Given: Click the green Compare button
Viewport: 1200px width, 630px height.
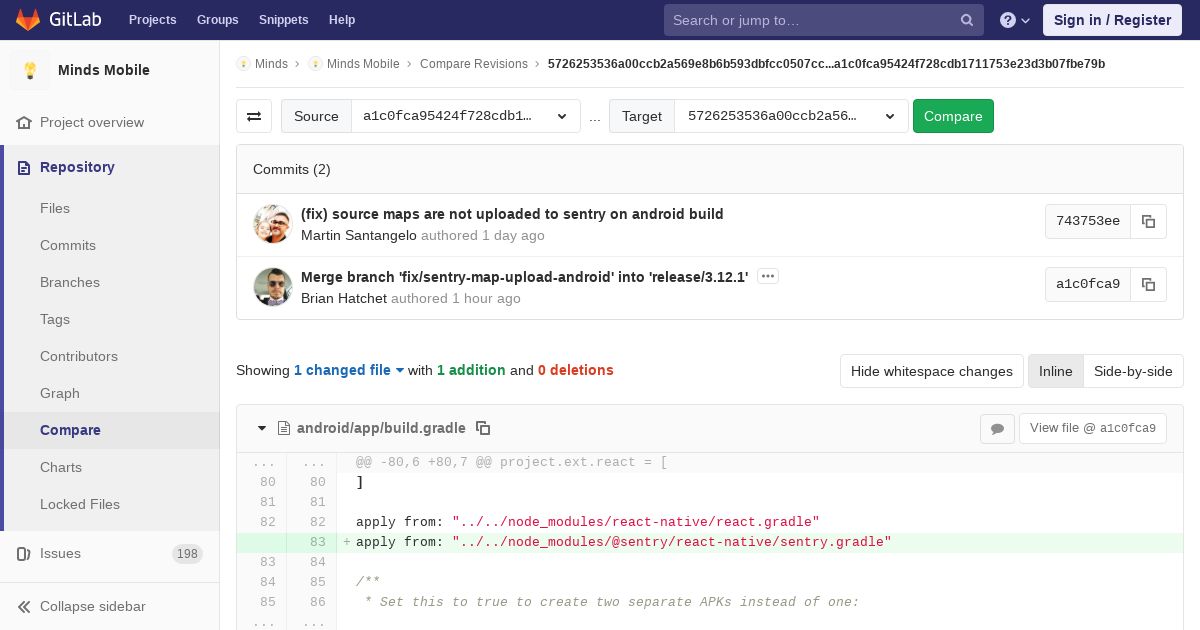Looking at the screenshot, I should point(953,116).
